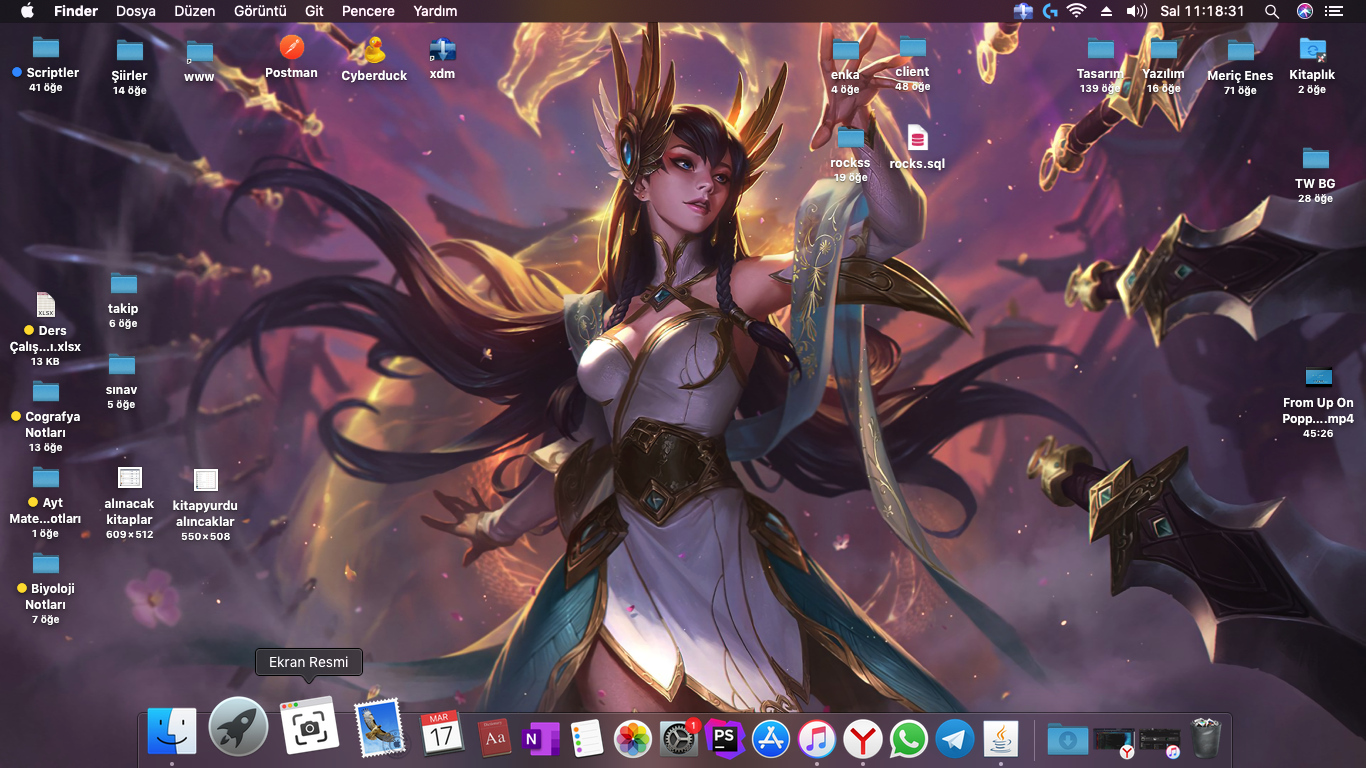Viewport: 1366px width, 768px height.
Task: Launch PhpStorm from the Dock
Action: [725, 739]
